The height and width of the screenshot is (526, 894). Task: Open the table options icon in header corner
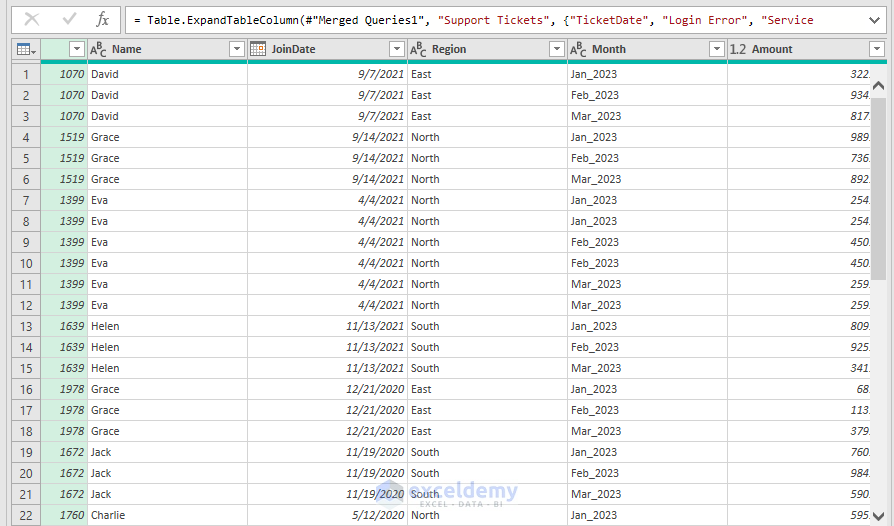[26, 50]
